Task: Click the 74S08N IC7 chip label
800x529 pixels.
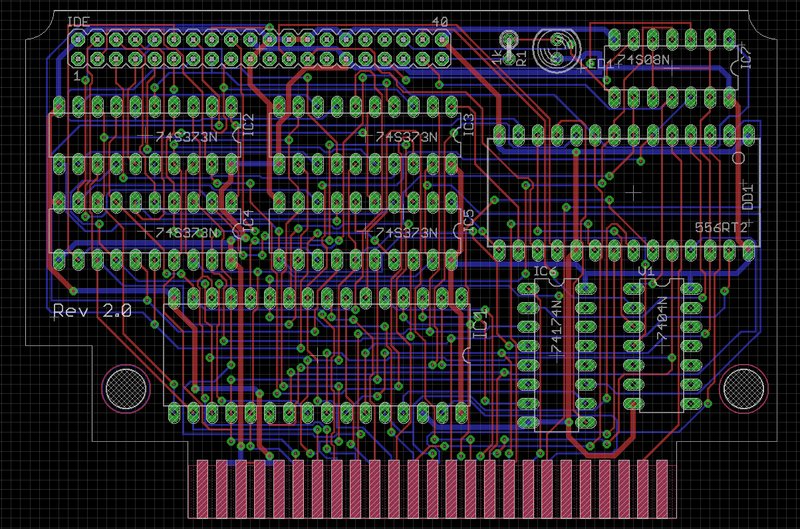Action: click(x=643, y=60)
